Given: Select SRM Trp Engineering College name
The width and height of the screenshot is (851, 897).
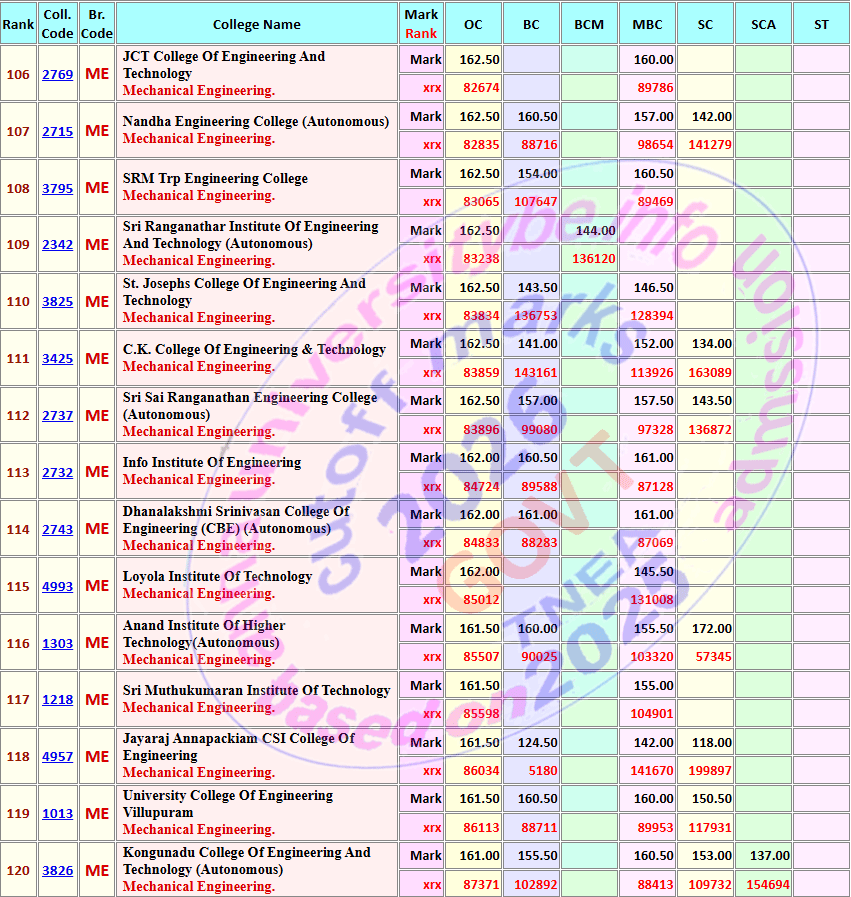Looking at the screenshot, I should [215, 178].
